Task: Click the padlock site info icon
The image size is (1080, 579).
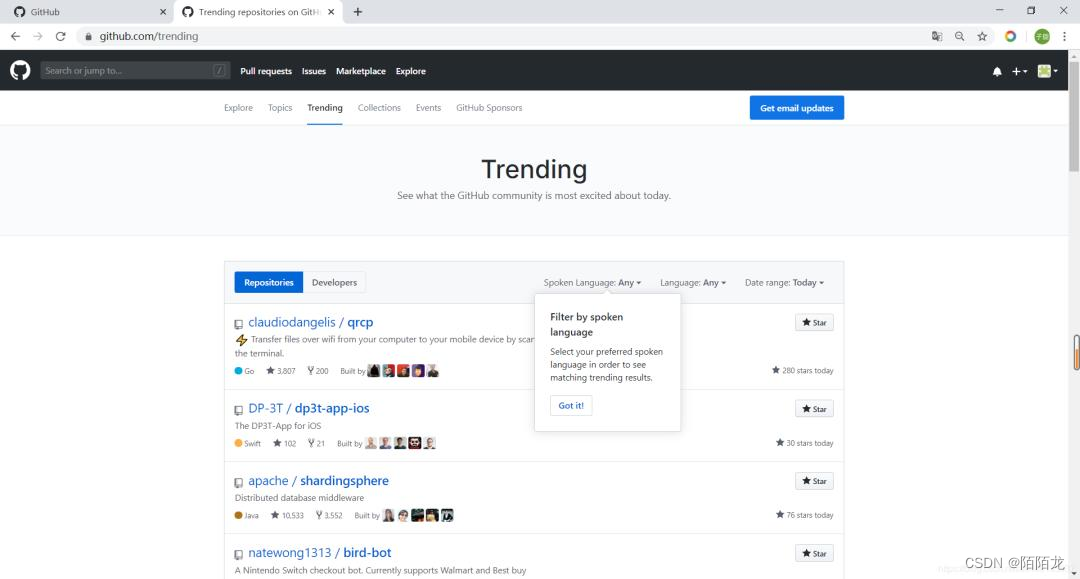Action: pyautogui.click(x=88, y=36)
